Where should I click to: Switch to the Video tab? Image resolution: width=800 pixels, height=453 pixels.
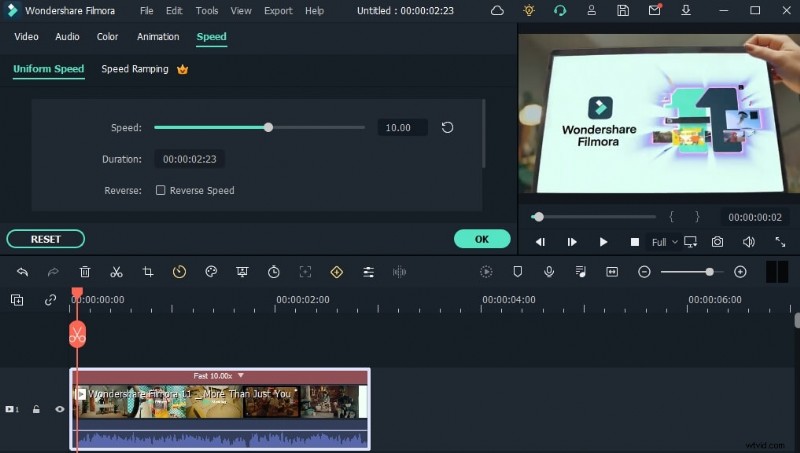click(x=26, y=37)
